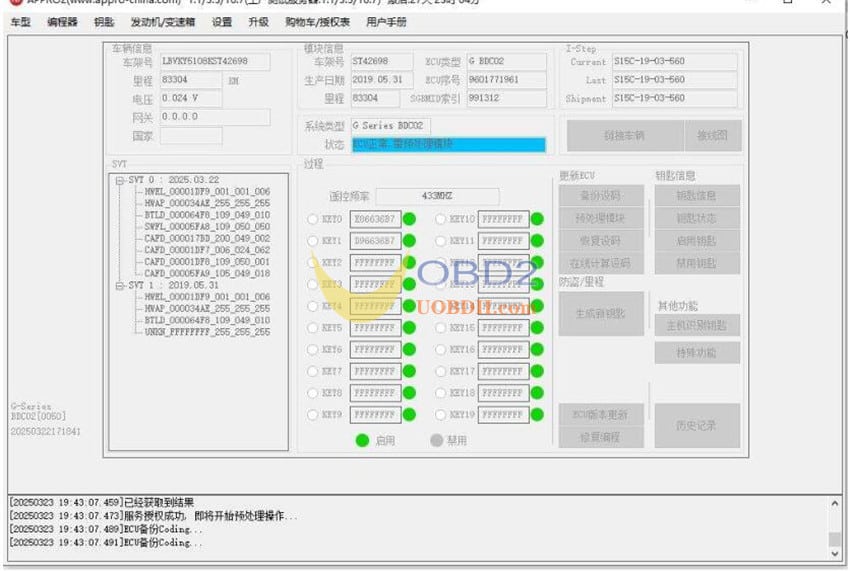
Task: Collapse the SVT 0 tree node
Action: click(x=120, y=181)
